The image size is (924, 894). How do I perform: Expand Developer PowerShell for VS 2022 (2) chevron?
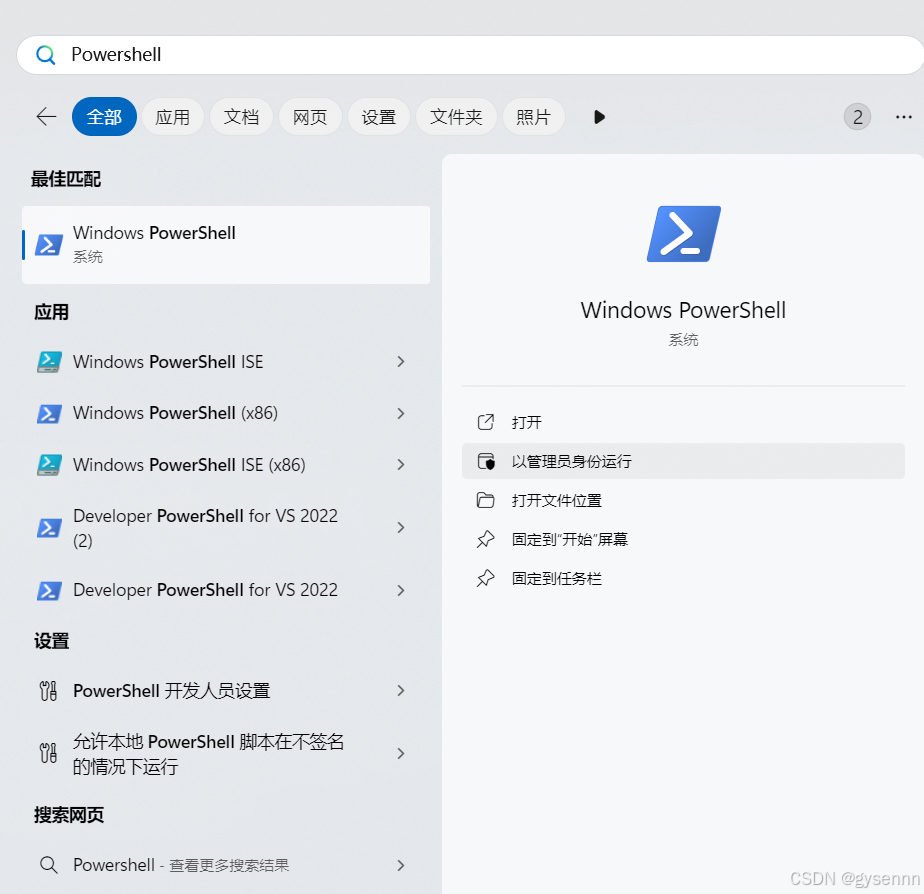(401, 527)
